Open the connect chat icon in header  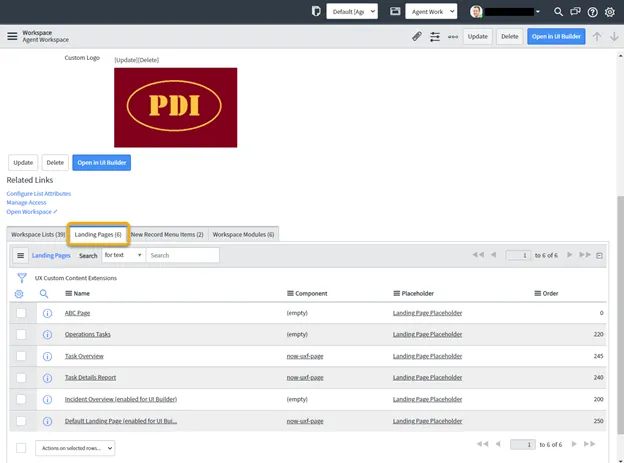575,12
